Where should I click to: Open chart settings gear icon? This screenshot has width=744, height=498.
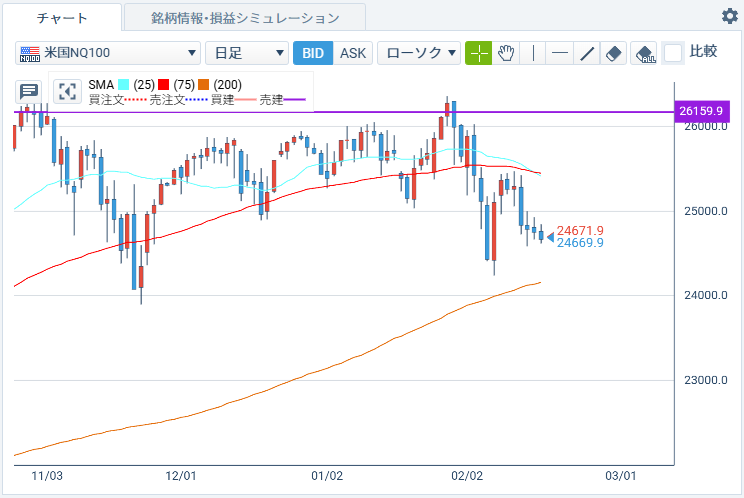point(729,16)
